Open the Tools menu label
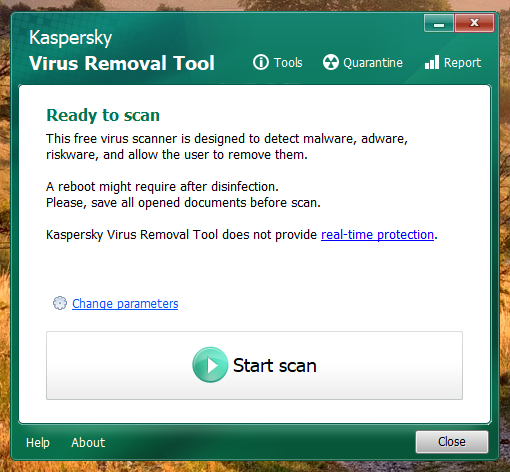 pyautogui.click(x=288, y=63)
